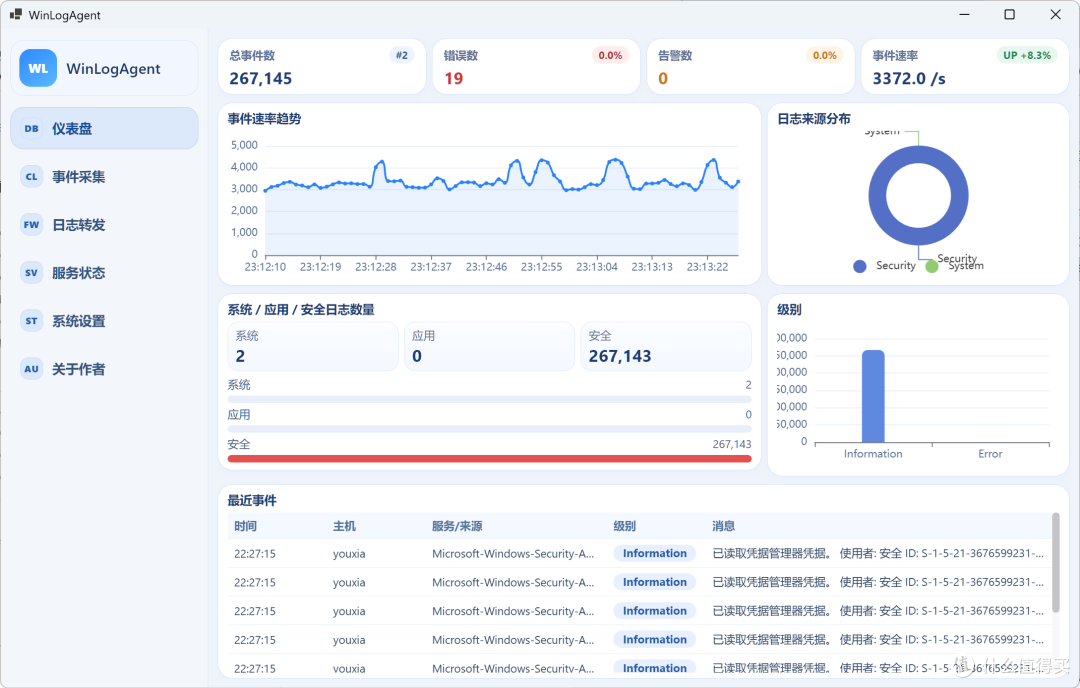Image resolution: width=1080 pixels, height=688 pixels.
Task: Click the 消息 column header
Action: (723, 526)
